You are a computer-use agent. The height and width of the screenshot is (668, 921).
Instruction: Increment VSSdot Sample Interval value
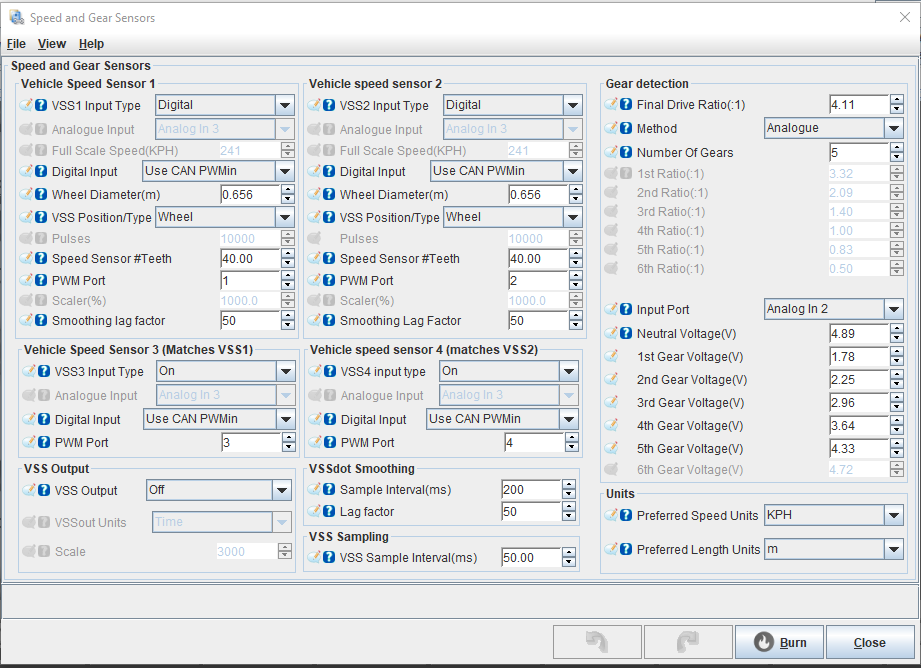point(569,485)
